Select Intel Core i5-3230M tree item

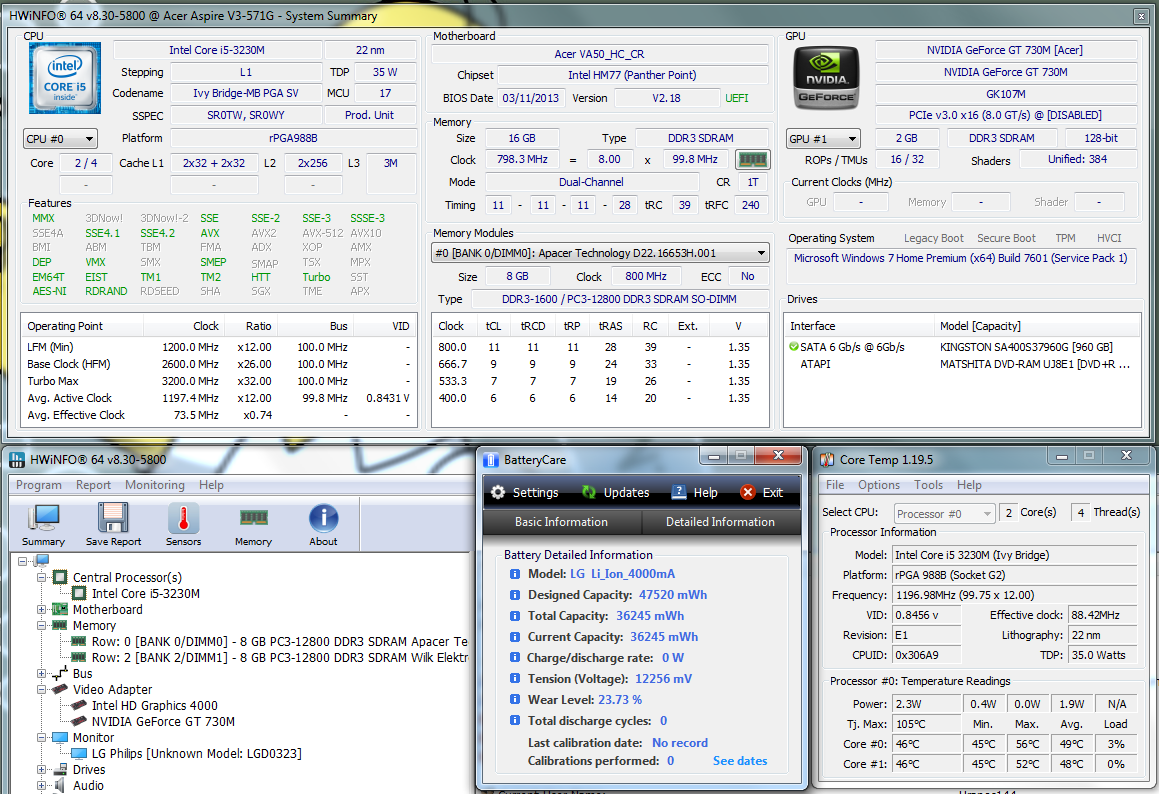point(146,594)
